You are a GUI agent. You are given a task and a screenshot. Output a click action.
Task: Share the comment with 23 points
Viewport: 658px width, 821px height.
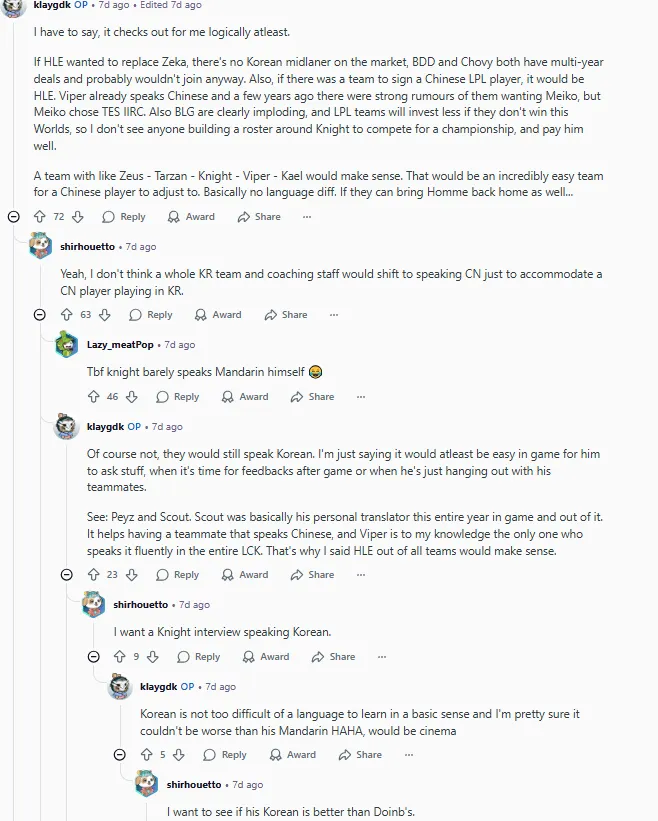312,575
